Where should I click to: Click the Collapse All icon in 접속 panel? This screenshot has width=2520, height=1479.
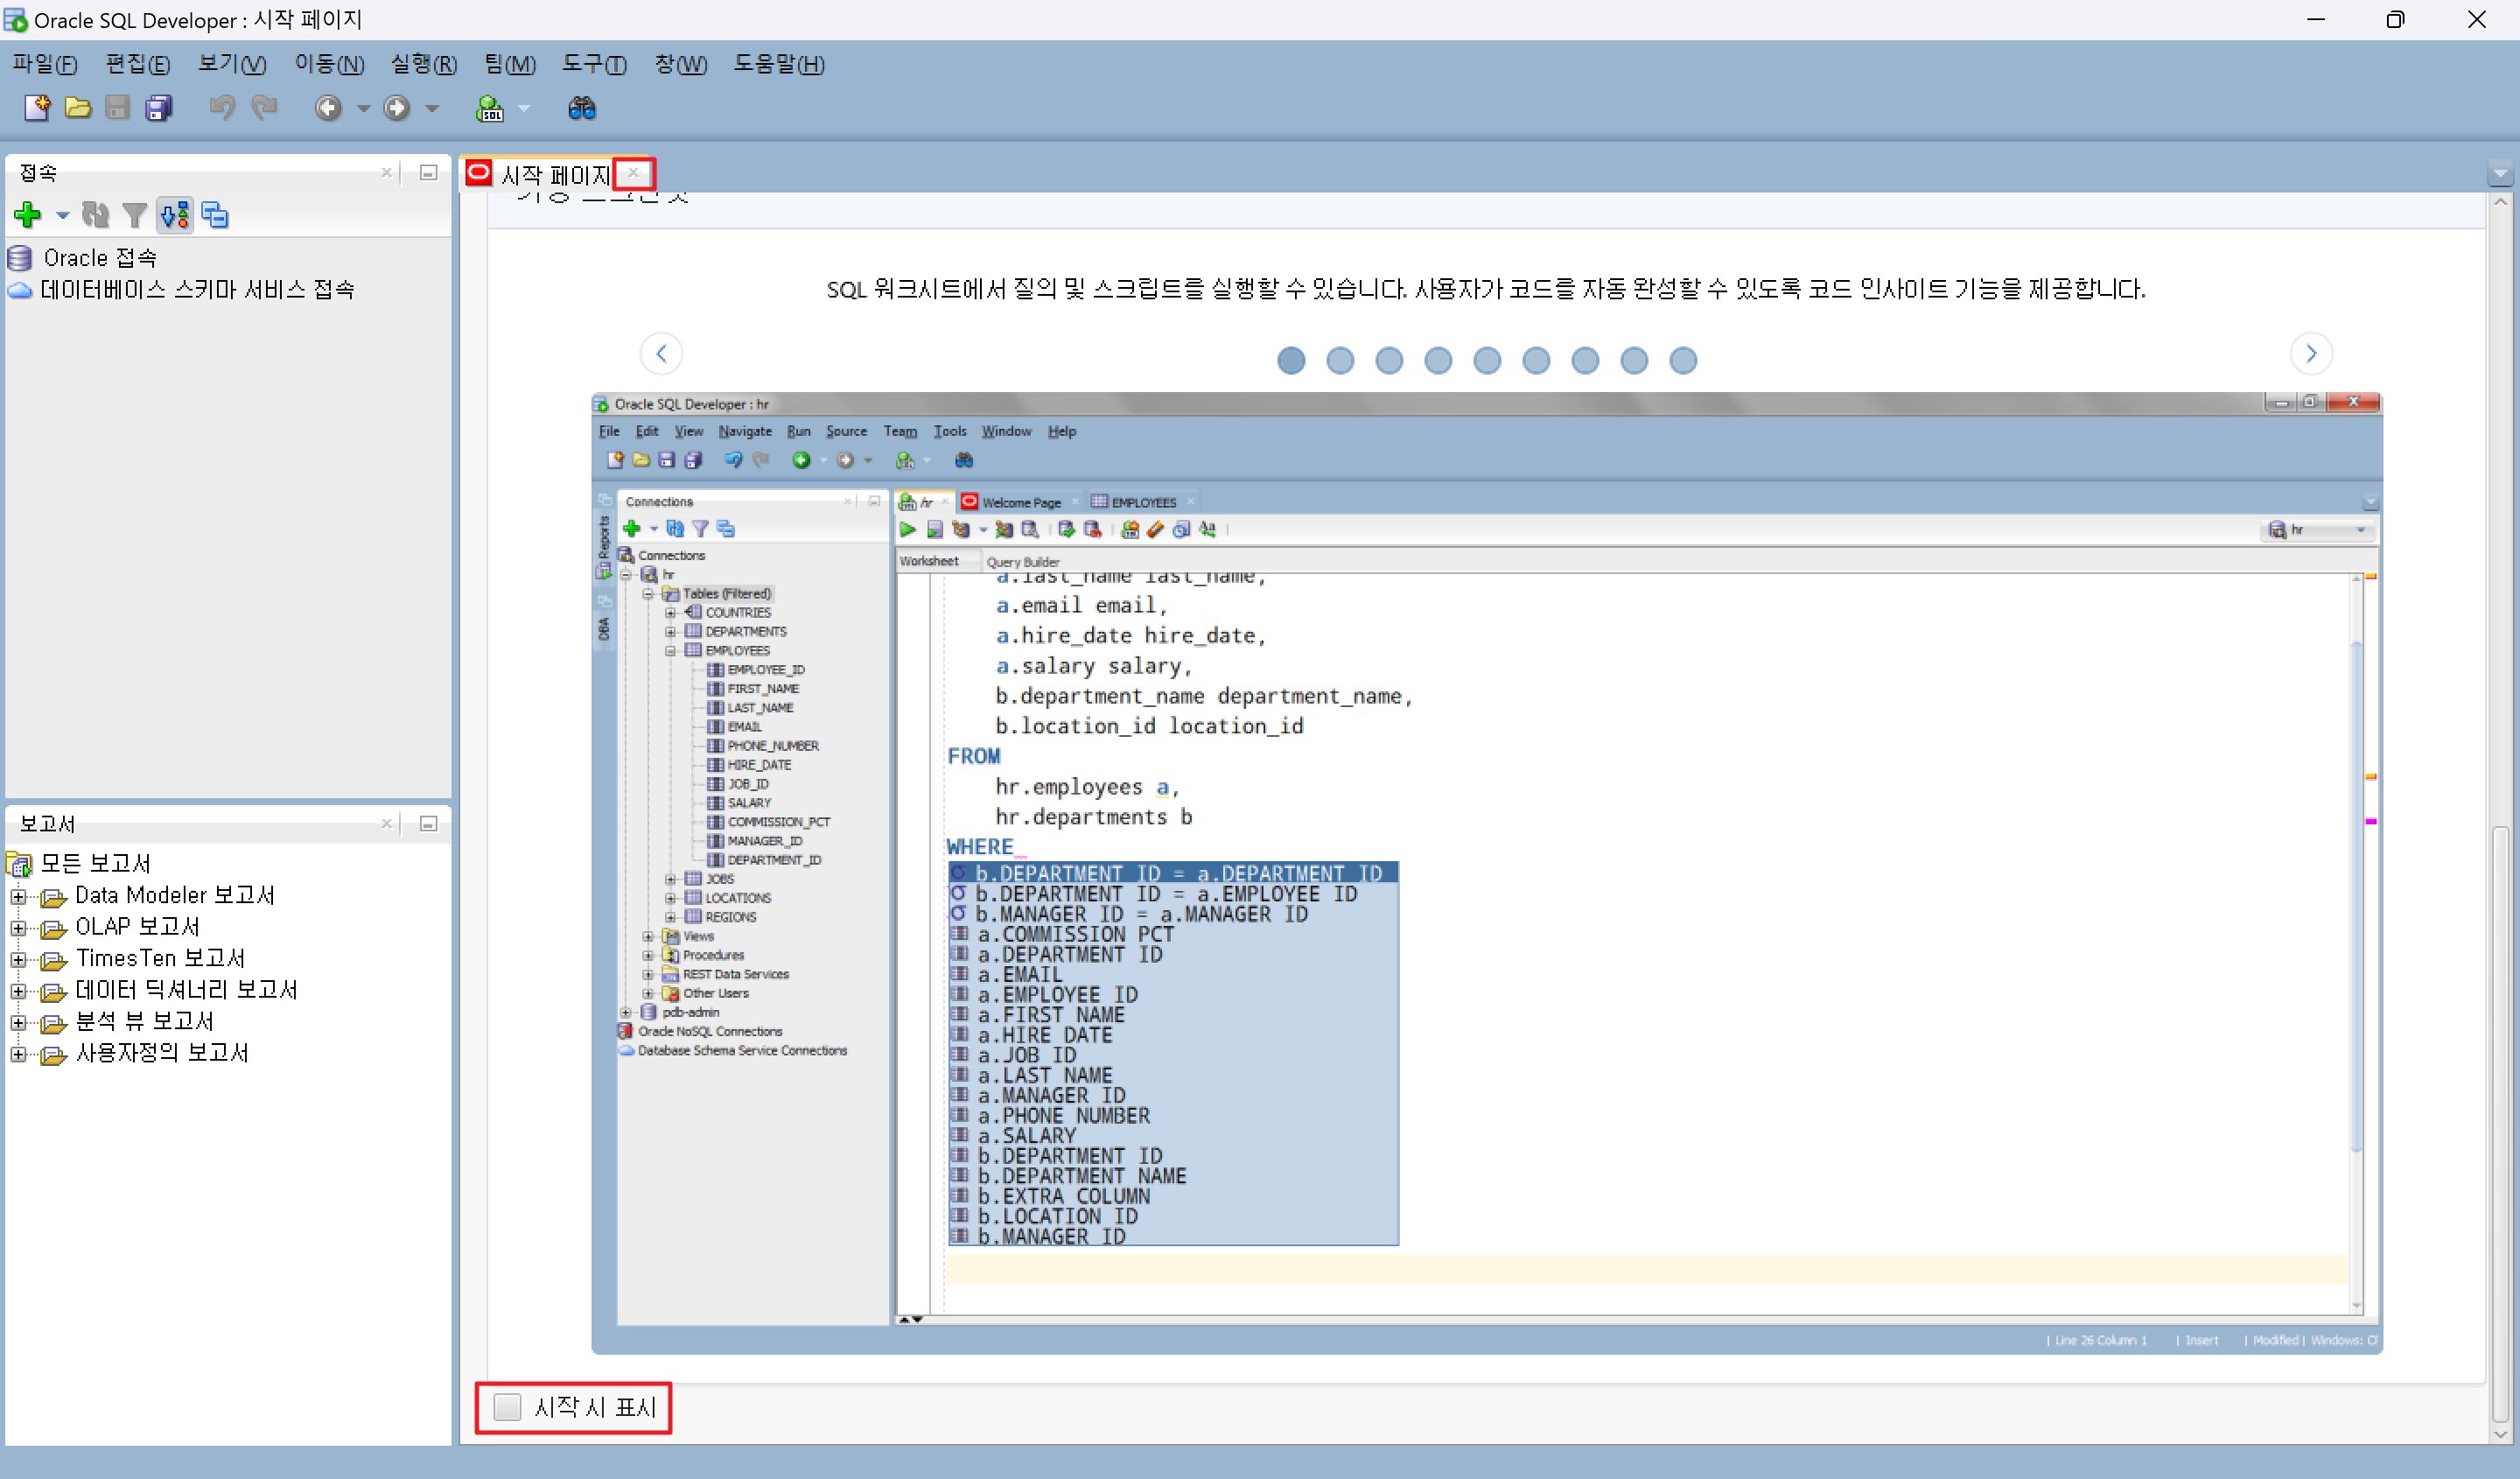coord(215,214)
